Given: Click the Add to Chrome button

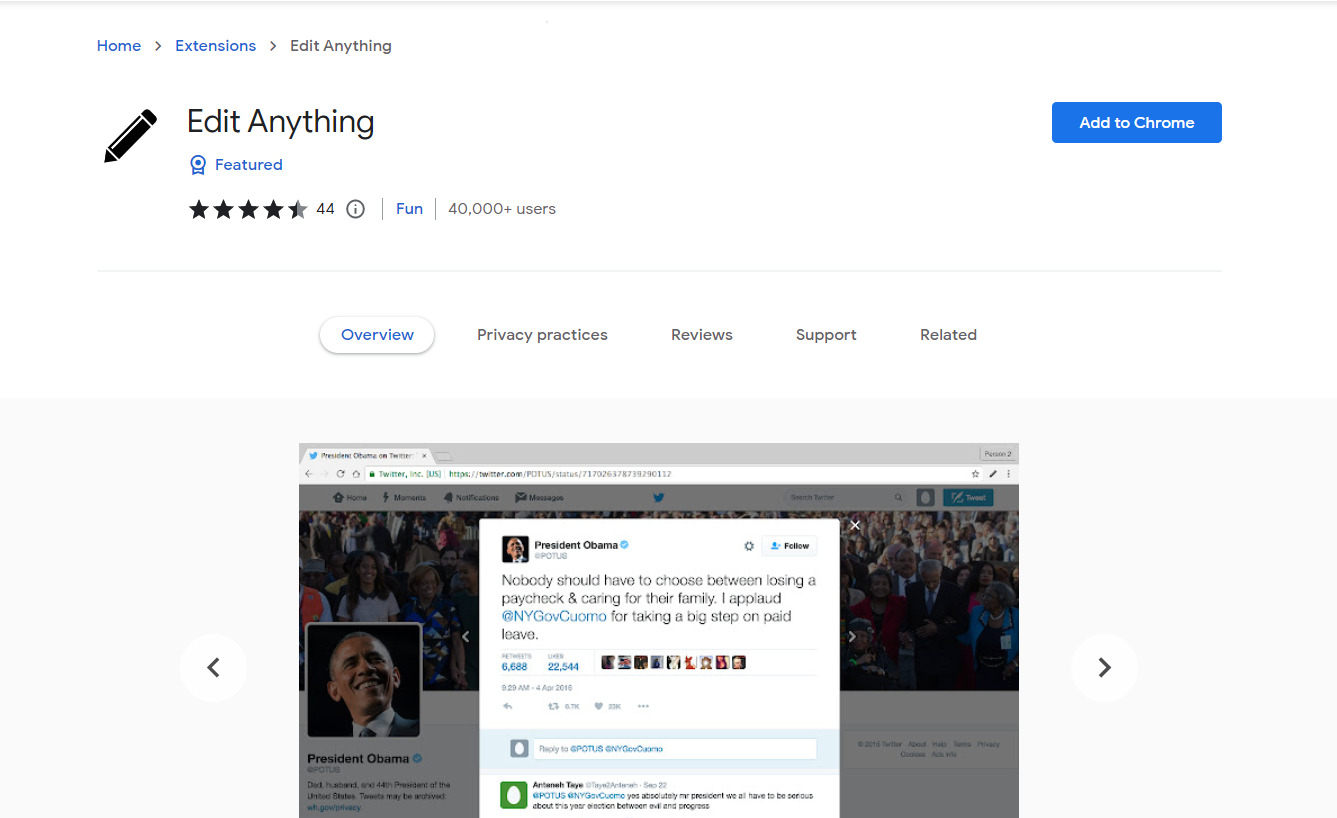Looking at the screenshot, I should (x=1136, y=122).
